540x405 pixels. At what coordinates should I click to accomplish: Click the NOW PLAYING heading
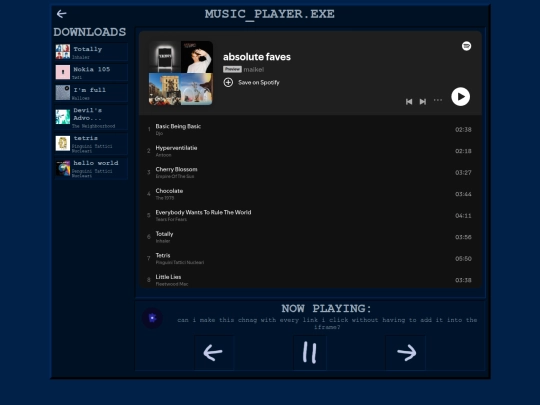tap(326, 309)
